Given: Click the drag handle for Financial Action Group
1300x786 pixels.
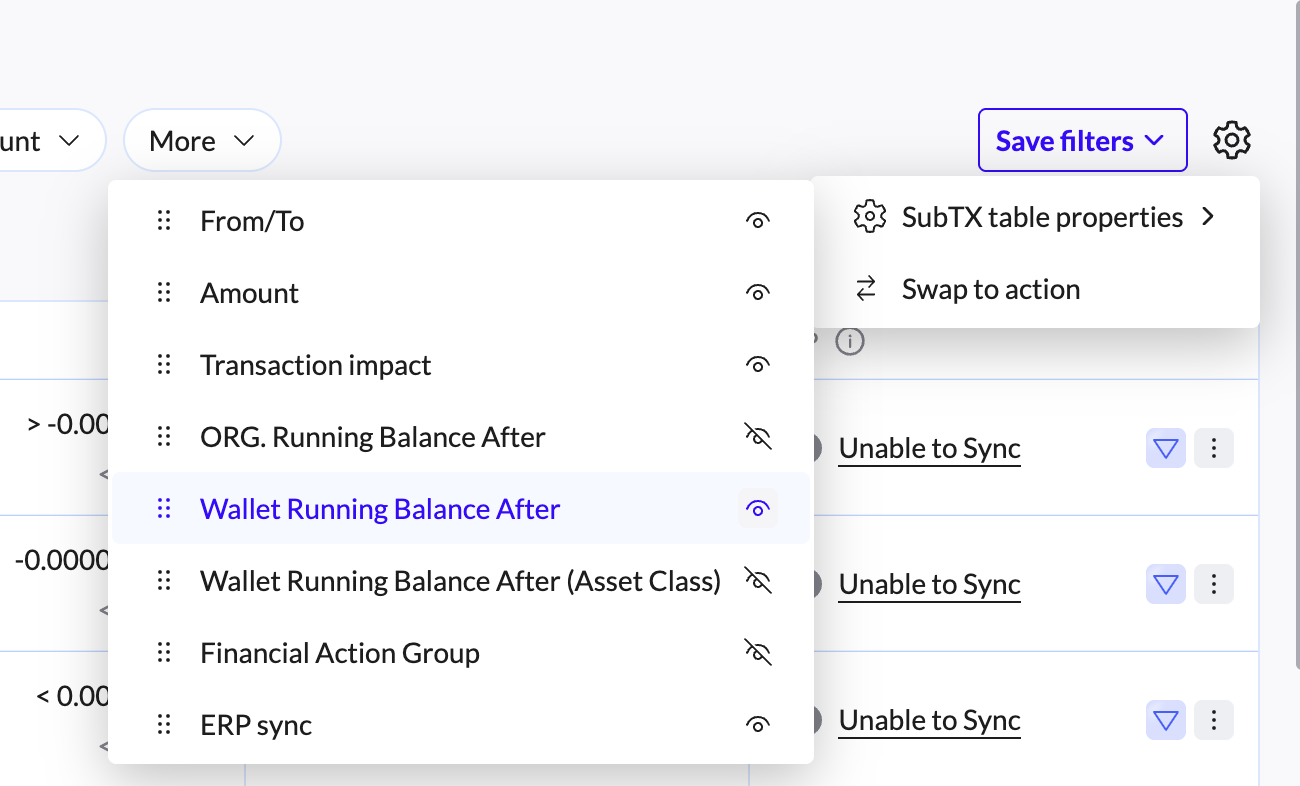Looking at the screenshot, I should click(165, 653).
